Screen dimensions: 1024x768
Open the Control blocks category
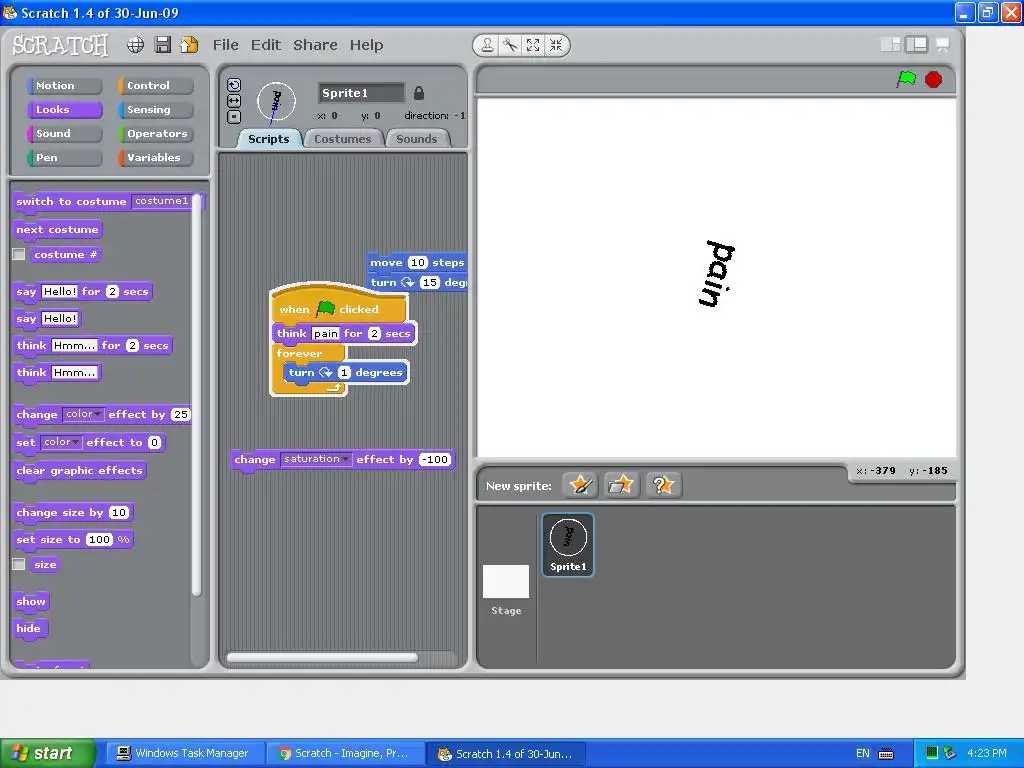point(155,86)
